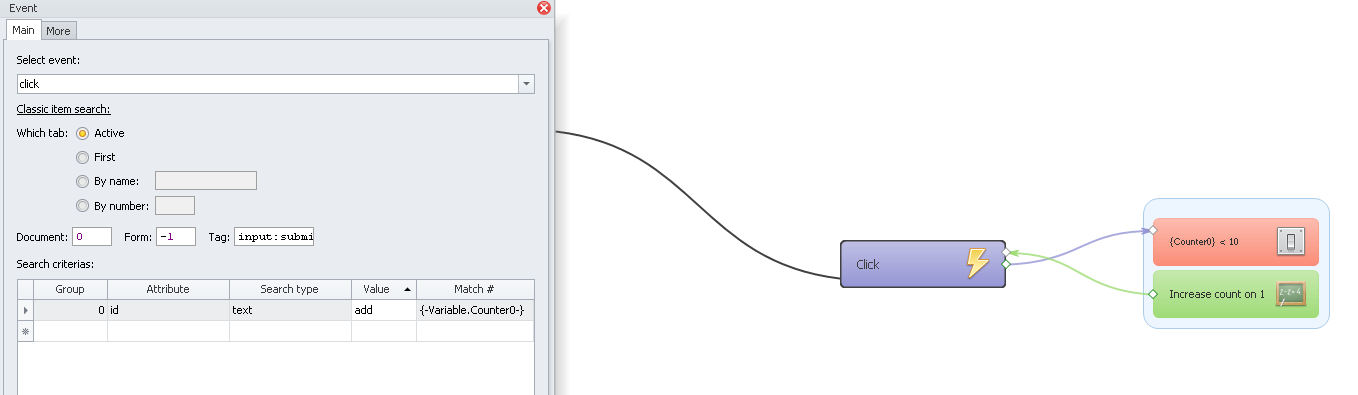This screenshot has width=1358, height=395.
Task: Close the Event dialog with red X
Action: click(x=544, y=8)
